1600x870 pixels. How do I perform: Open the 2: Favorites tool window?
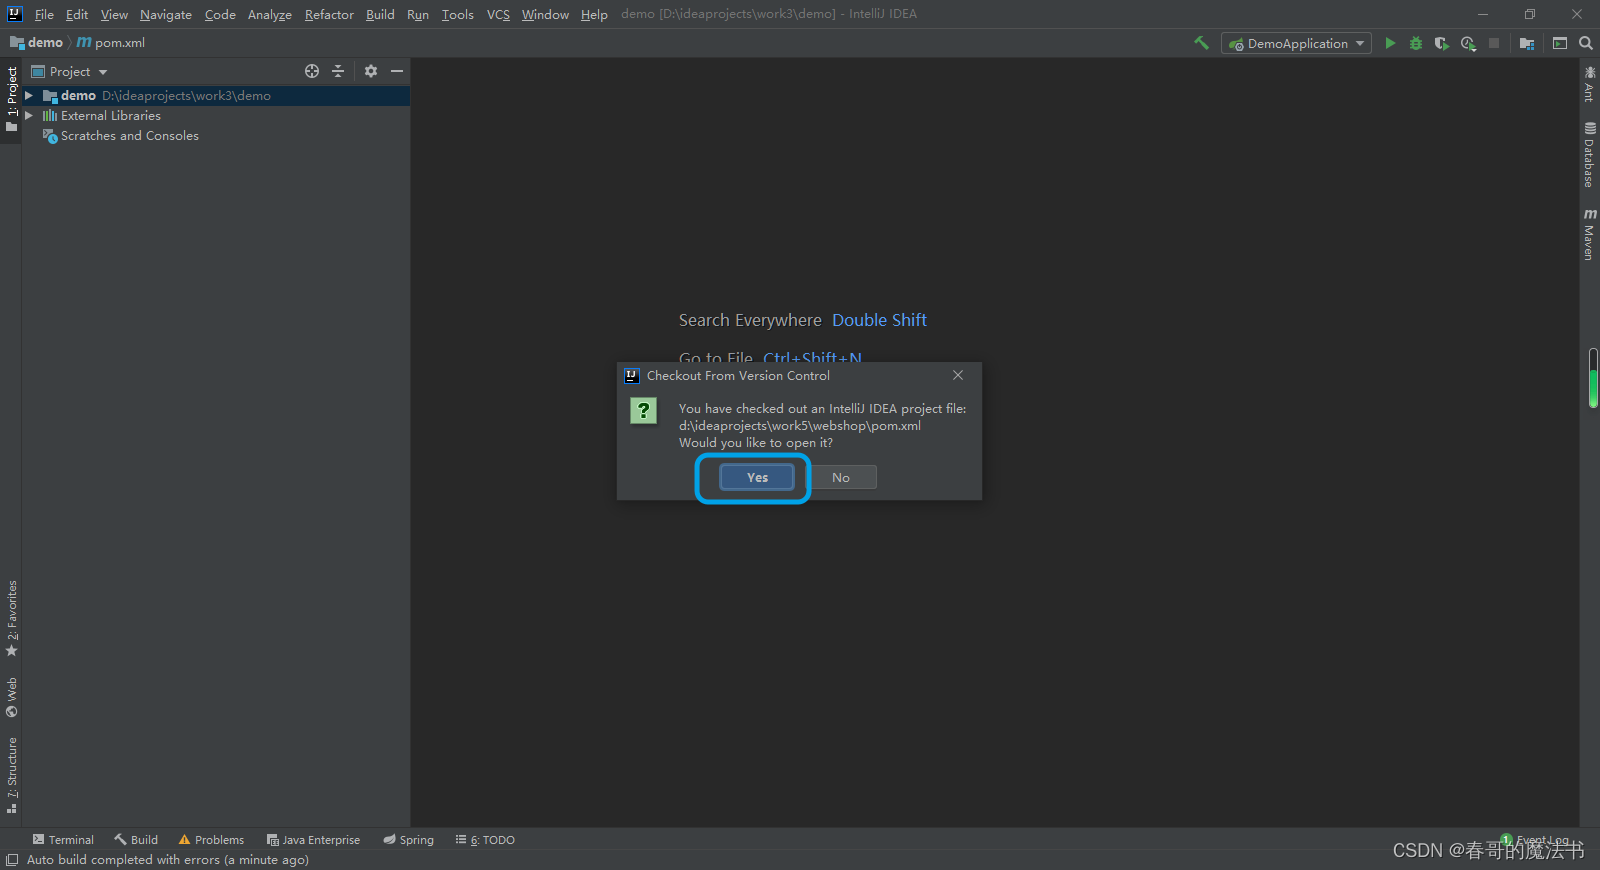[x=11, y=618]
